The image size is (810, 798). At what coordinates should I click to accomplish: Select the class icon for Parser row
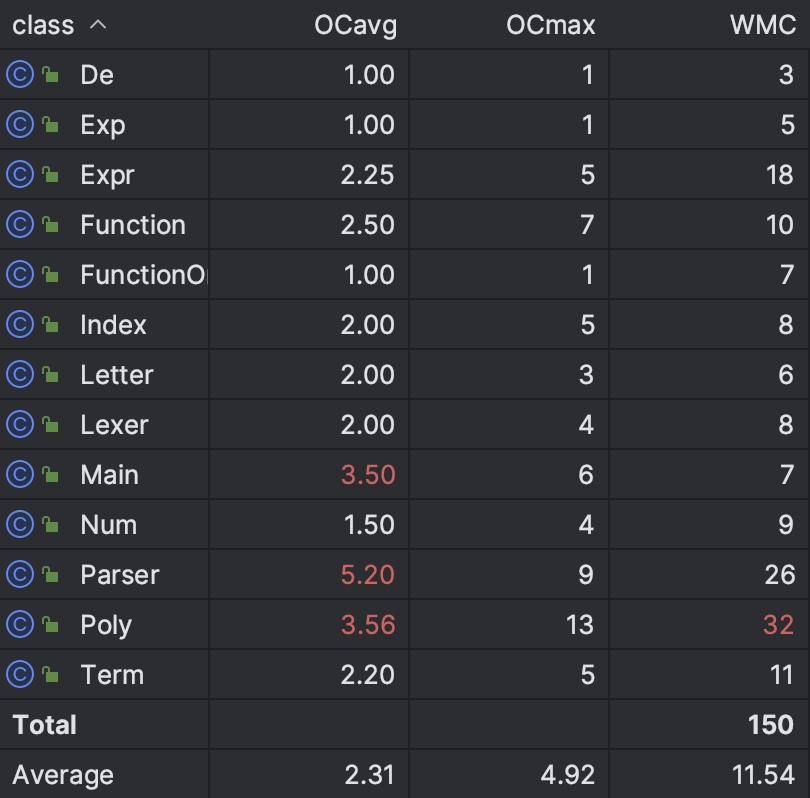pyautogui.click(x=20, y=574)
